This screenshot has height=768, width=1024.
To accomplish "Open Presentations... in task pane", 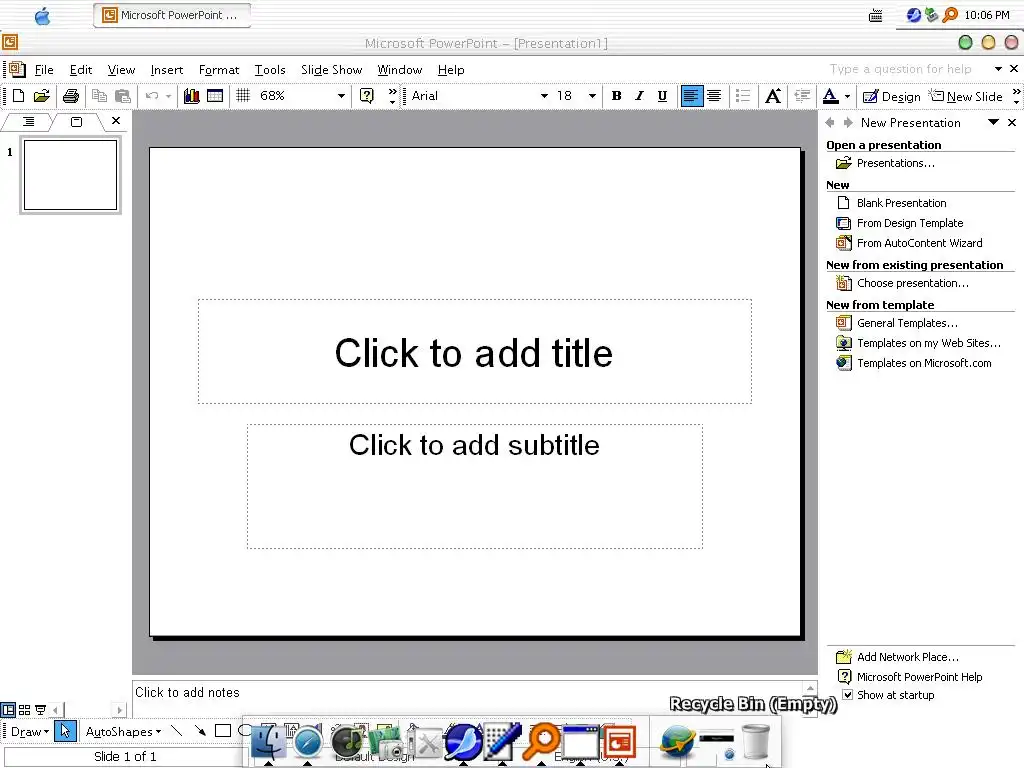I will point(895,163).
